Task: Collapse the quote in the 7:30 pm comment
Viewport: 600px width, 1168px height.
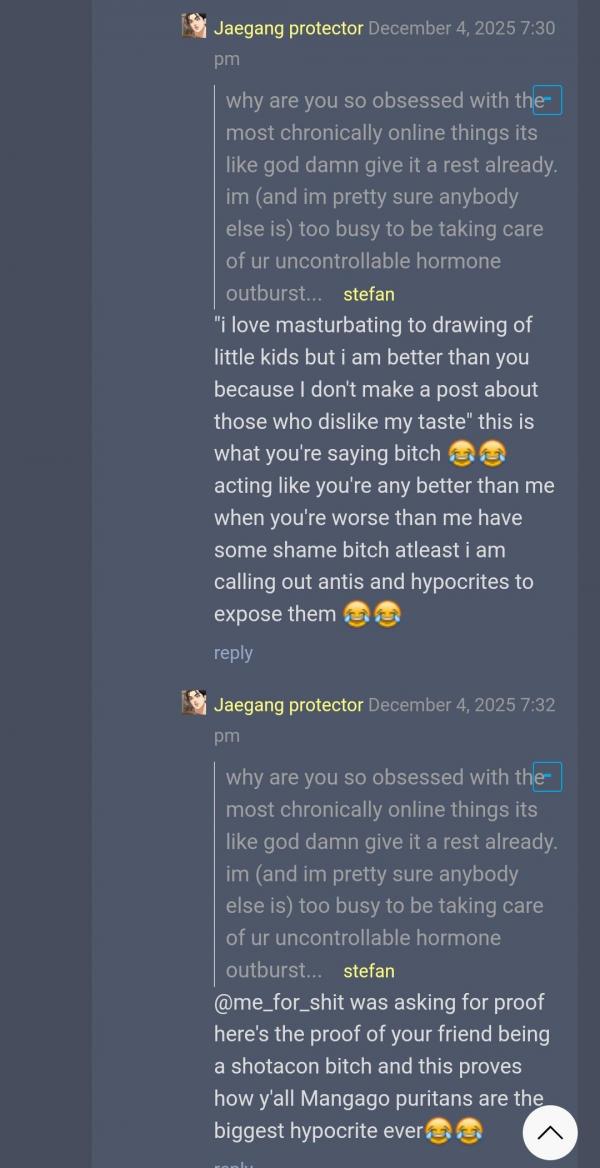Action: (547, 100)
